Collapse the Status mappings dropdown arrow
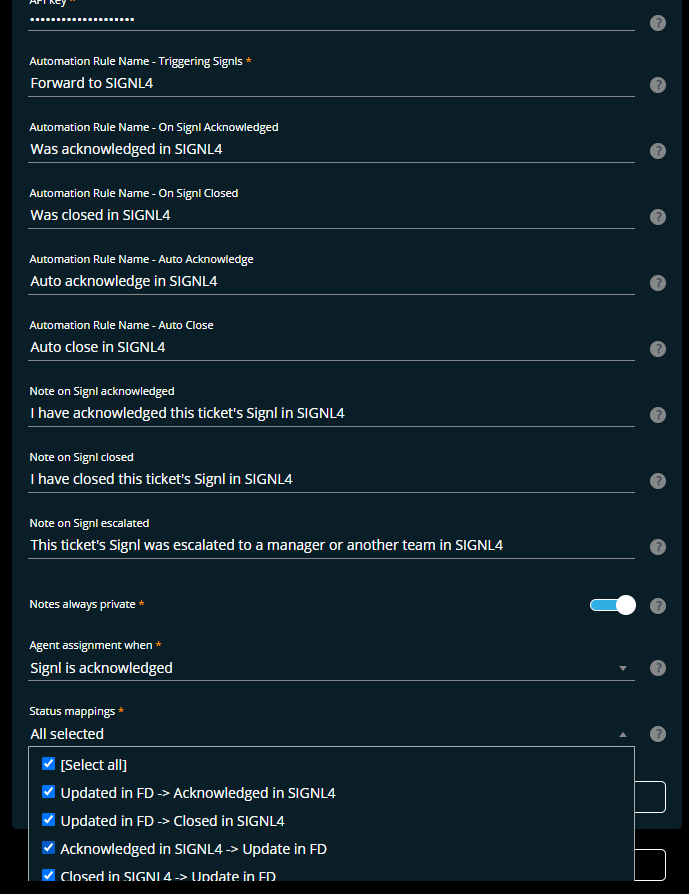Image resolution: width=689 pixels, height=894 pixels. tap(623, 735)
